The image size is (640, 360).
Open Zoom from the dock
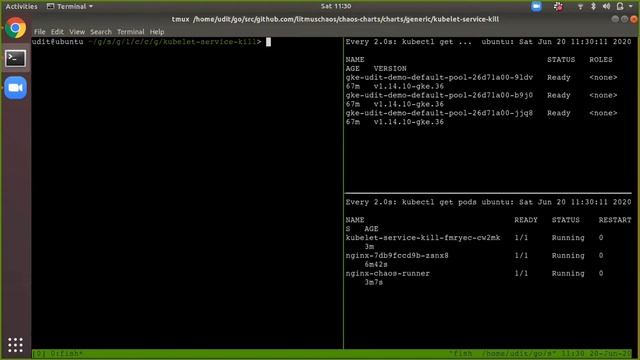coord(16,88)
